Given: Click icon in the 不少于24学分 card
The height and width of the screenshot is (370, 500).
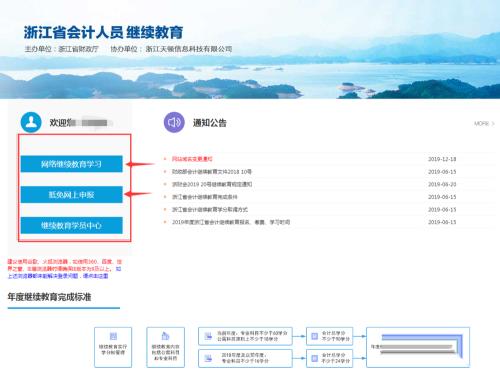Looking at the screenshot, I should [x=314, y=358].
